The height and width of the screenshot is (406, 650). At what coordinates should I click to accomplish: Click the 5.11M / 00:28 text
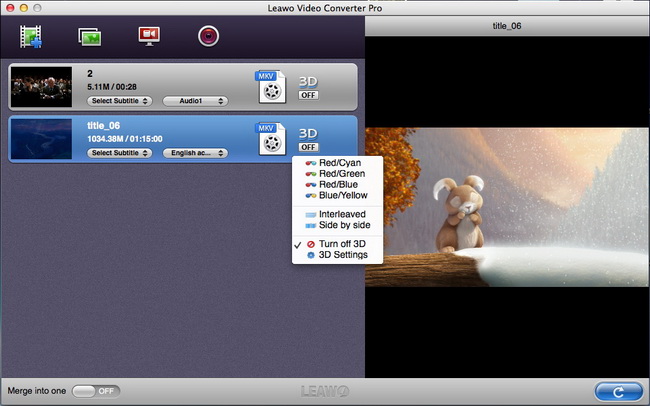coord(112,87)
